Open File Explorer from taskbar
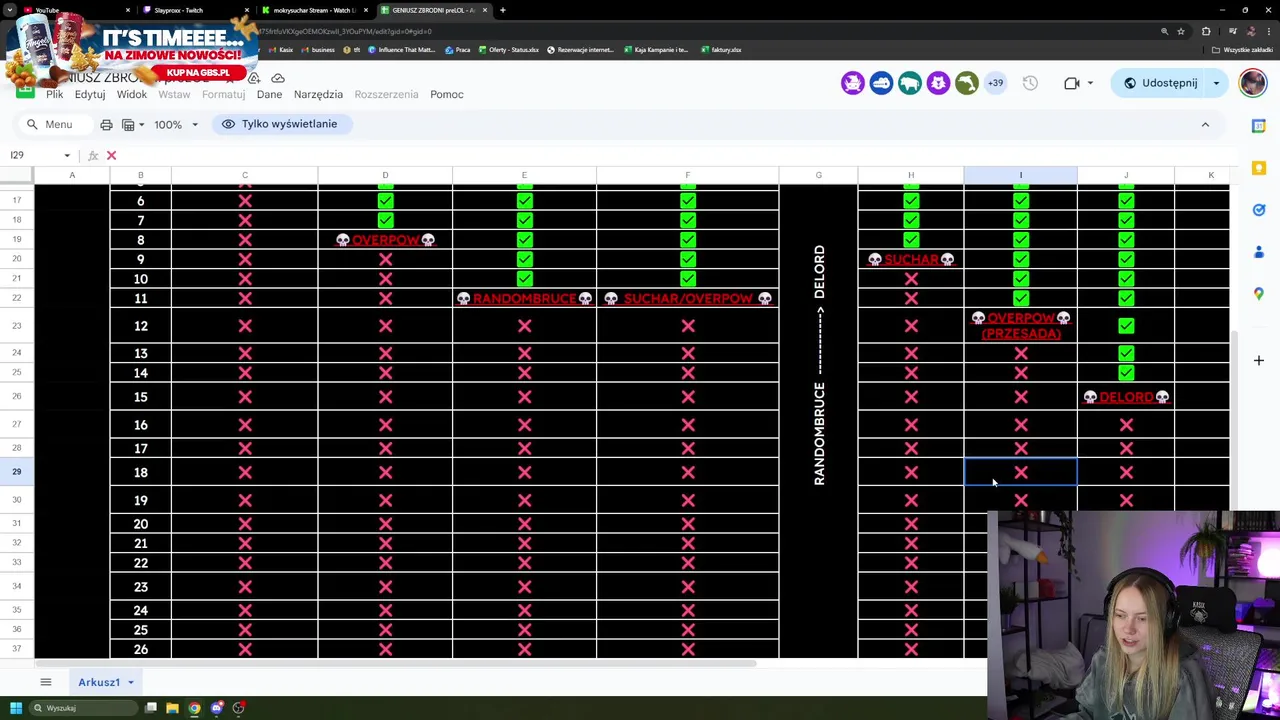1280x720 pixels. 172,708
